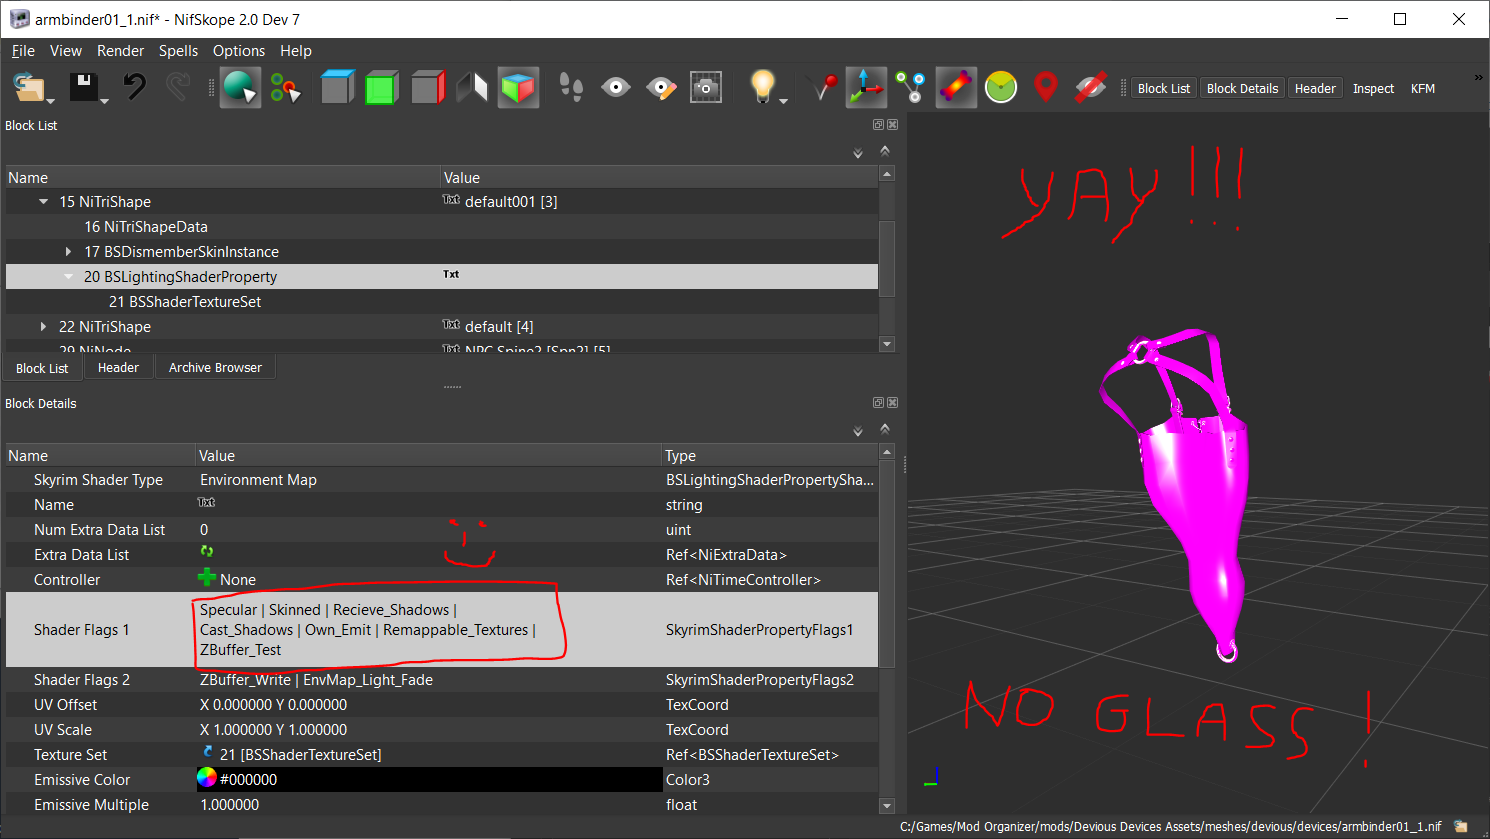Toggle the Perspective colored cube icon
This screenshot has width=1490, height=839.
coord(518,88)
